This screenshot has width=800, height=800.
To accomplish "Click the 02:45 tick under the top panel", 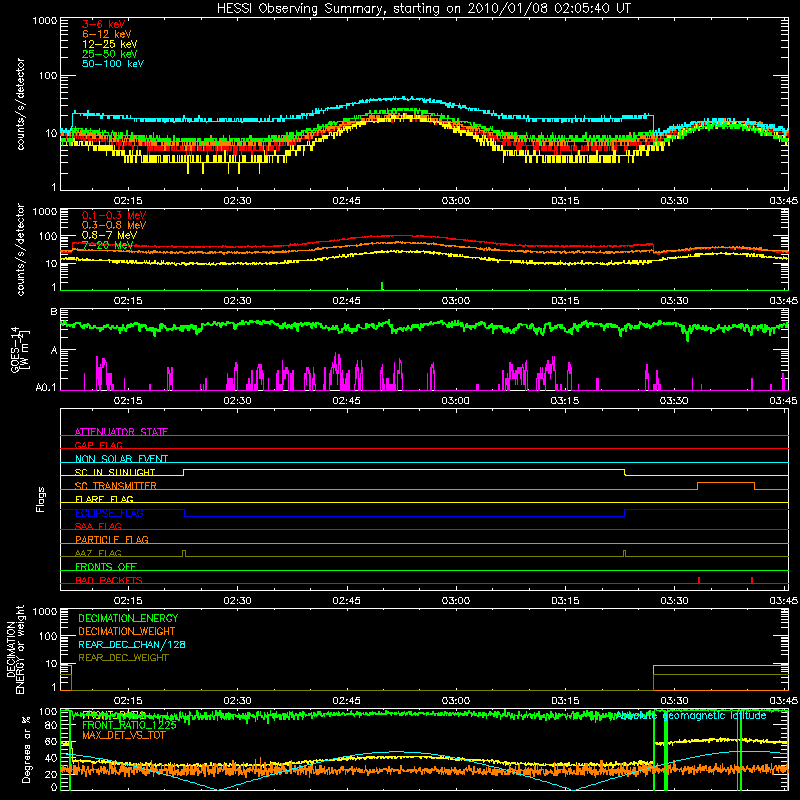I will [x=346, y=201].
